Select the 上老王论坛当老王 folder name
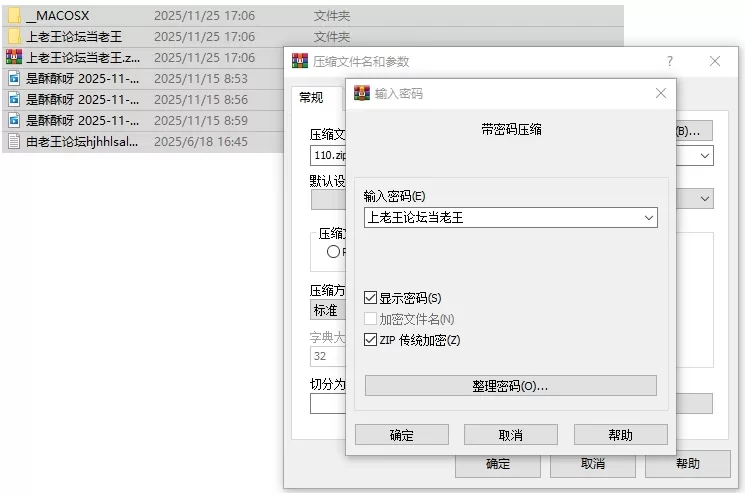The height and width of the screenshot is (495, 745). 74,37
